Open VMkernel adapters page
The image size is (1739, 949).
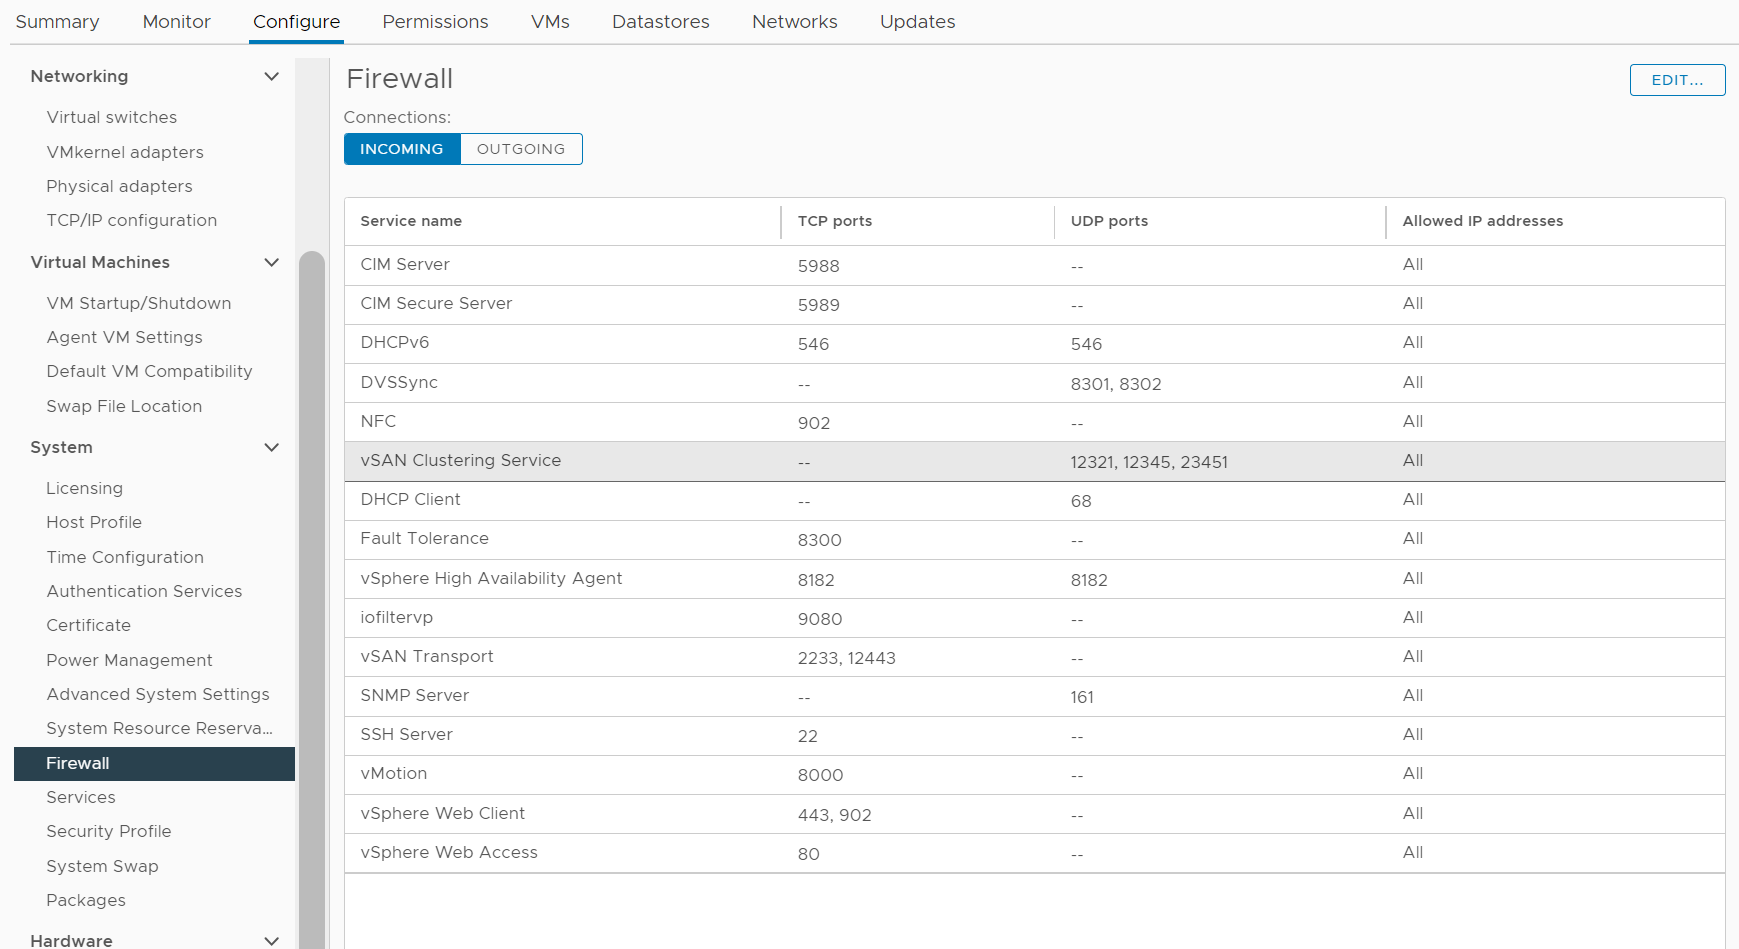(x=125, y=152)
